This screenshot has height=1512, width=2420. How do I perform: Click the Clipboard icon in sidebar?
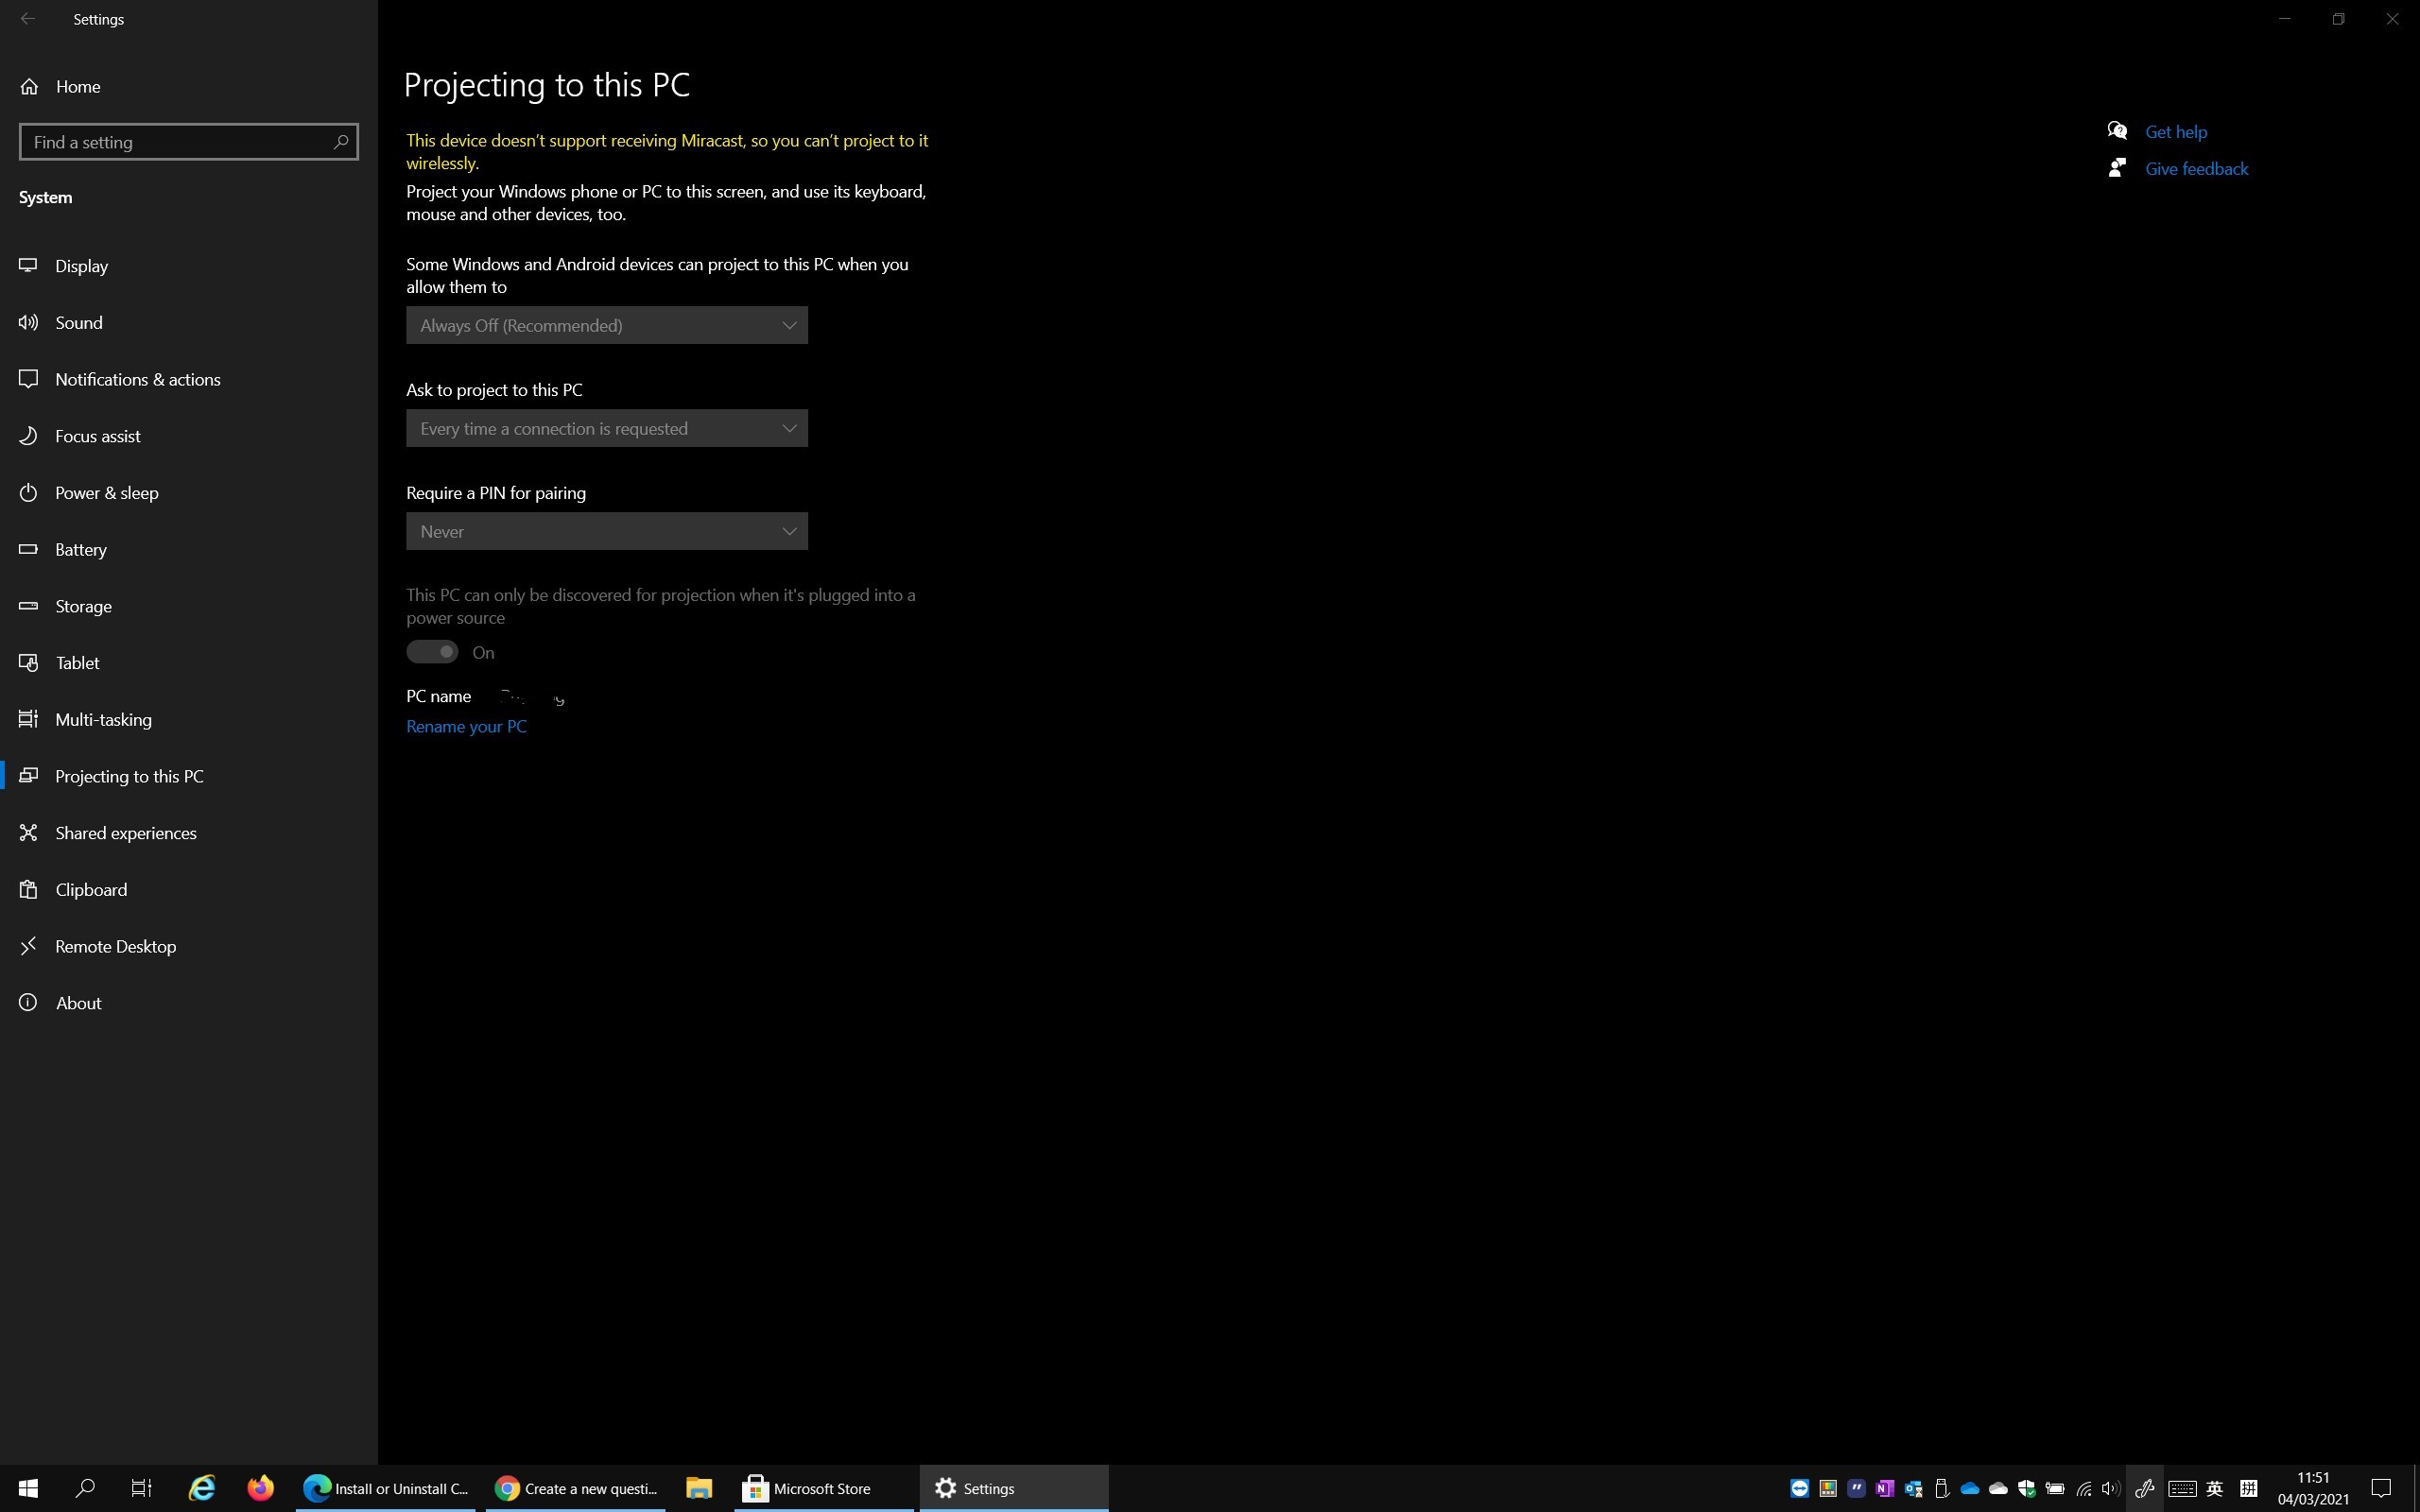28,889
